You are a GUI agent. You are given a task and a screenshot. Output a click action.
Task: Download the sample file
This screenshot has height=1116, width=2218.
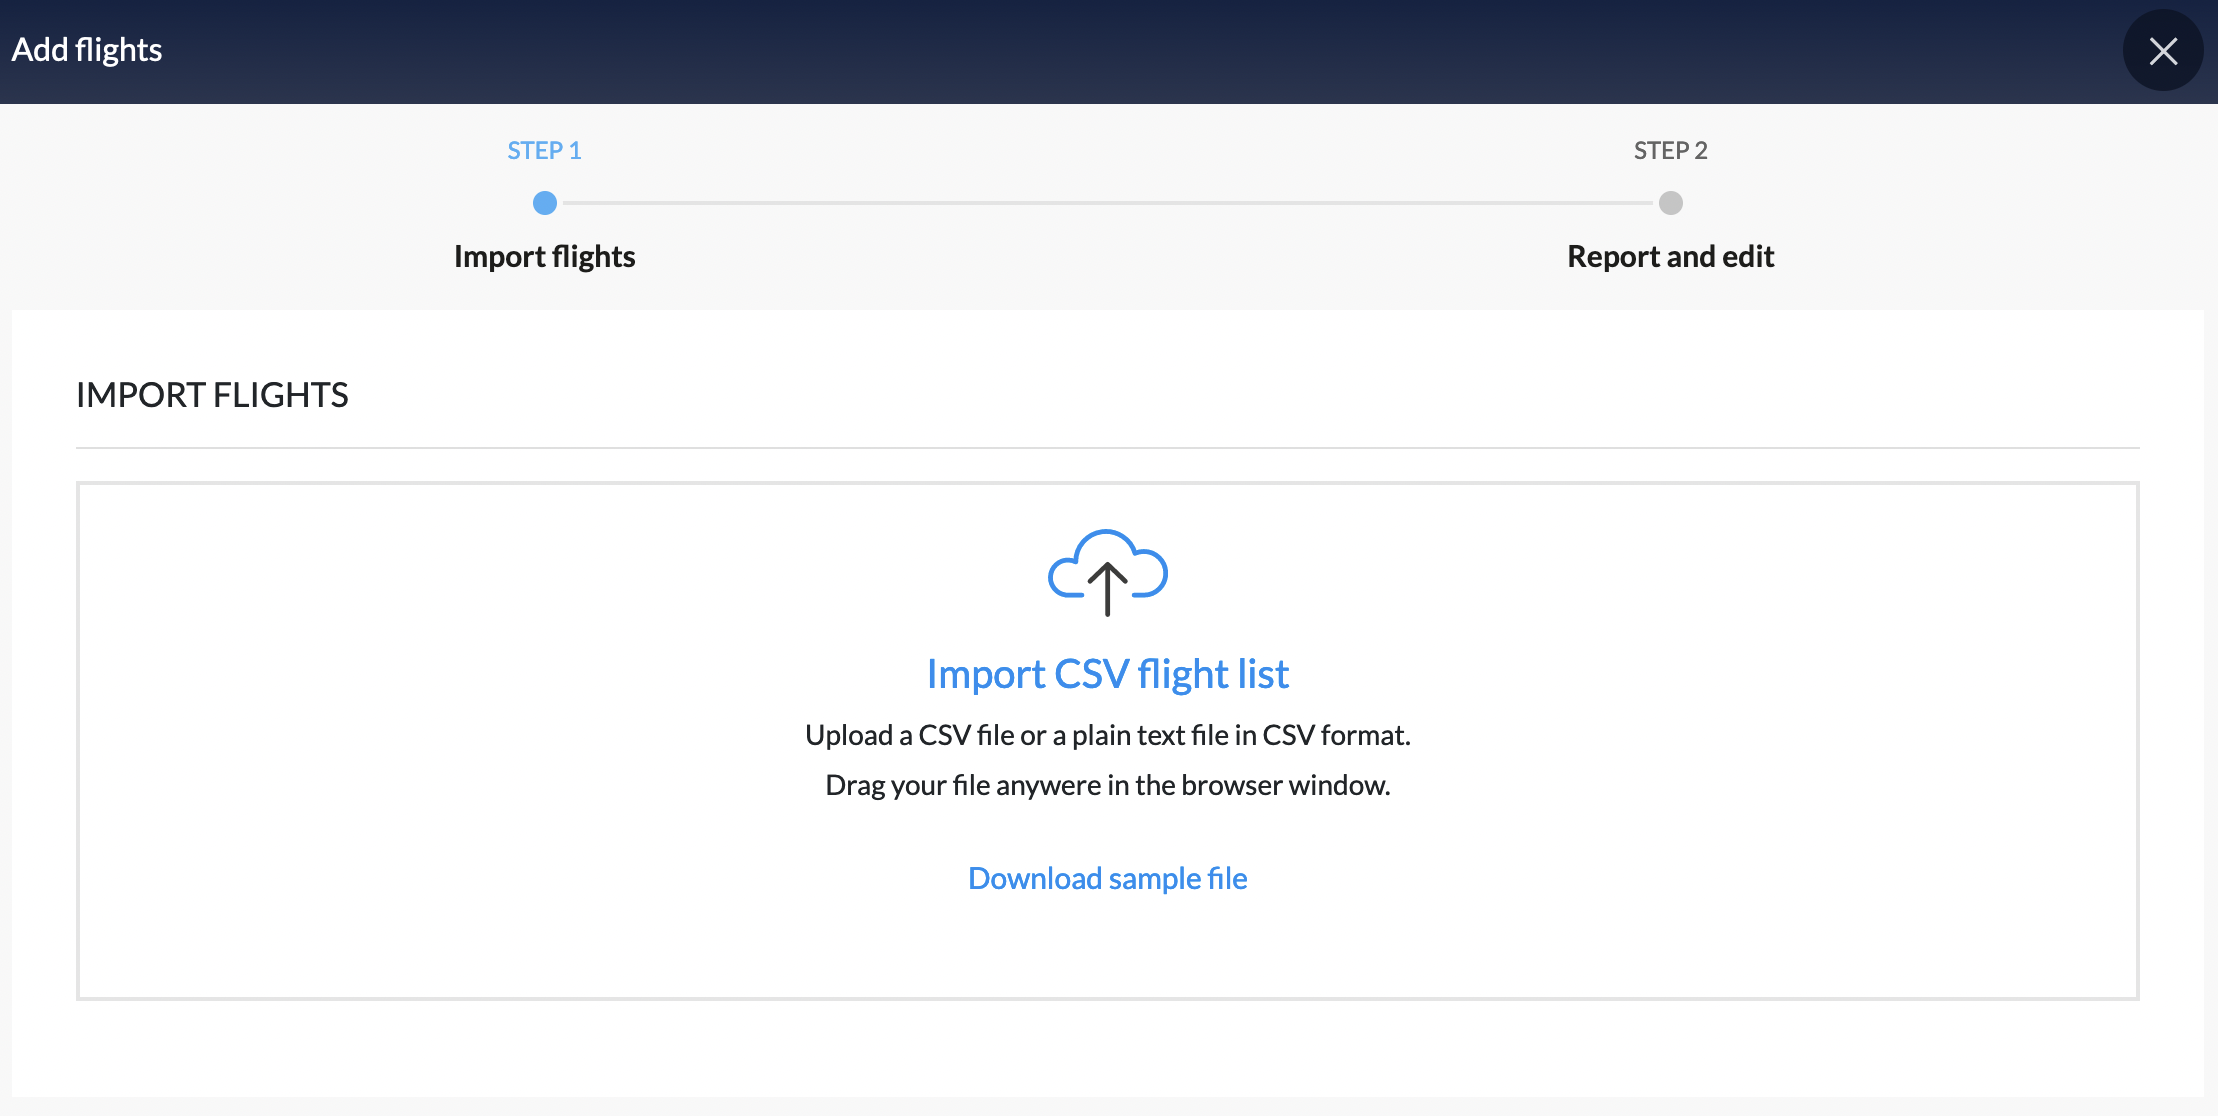(x=1108, y=878)
